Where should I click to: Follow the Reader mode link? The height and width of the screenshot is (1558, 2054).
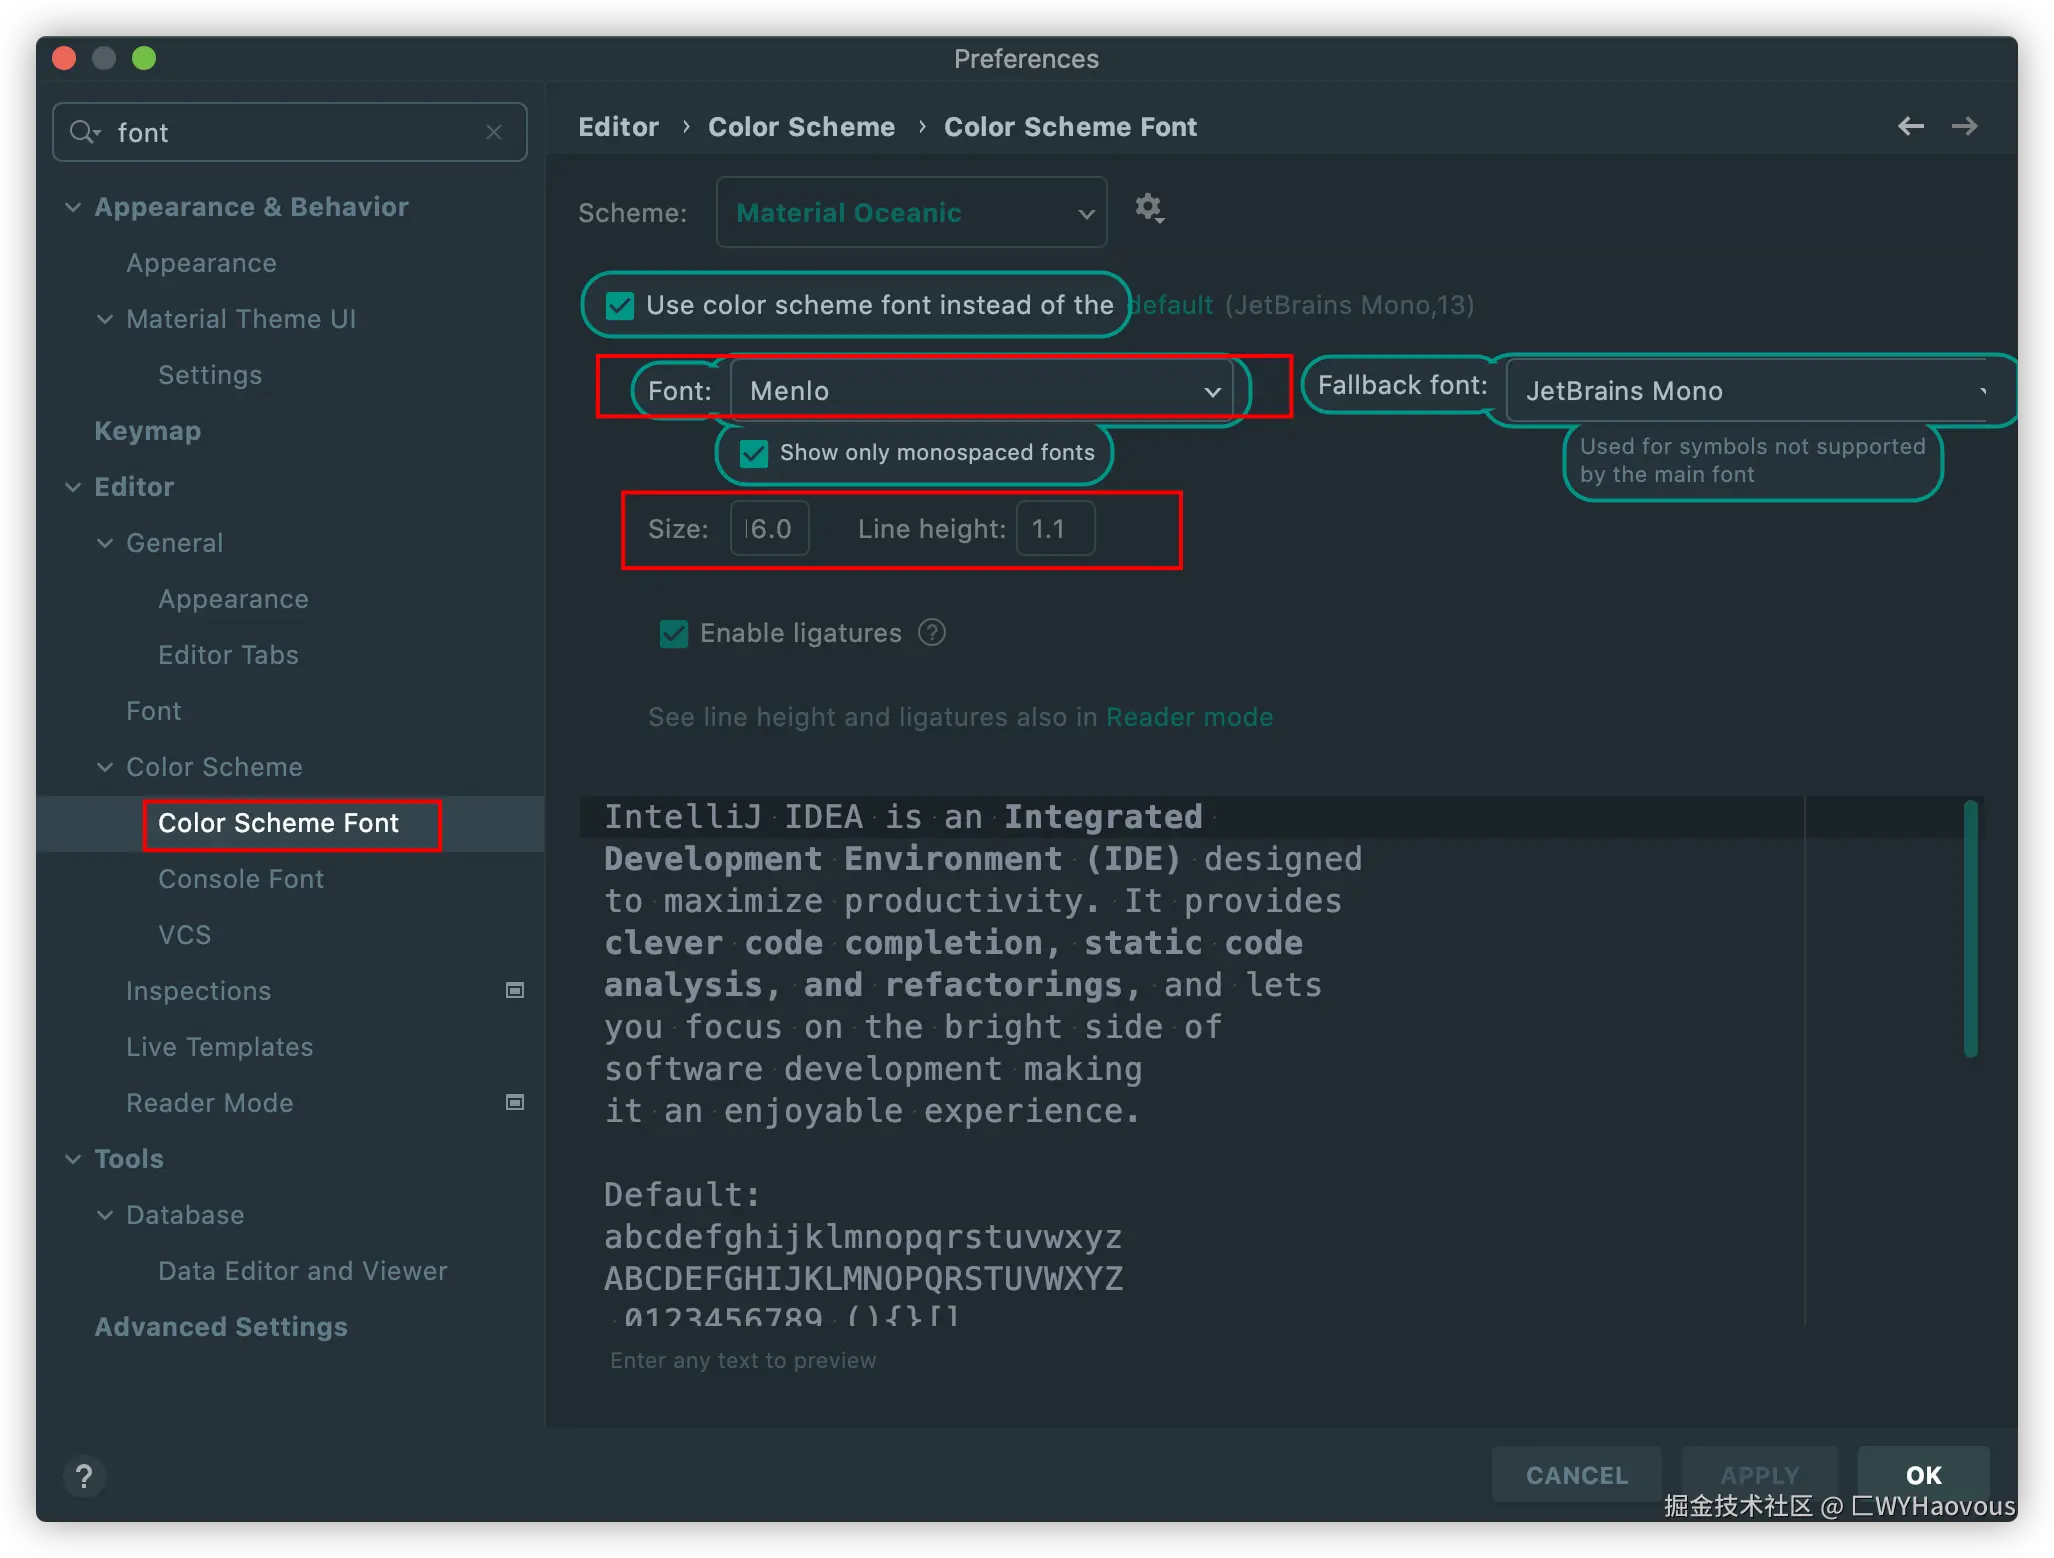(x=1189, y=717)
